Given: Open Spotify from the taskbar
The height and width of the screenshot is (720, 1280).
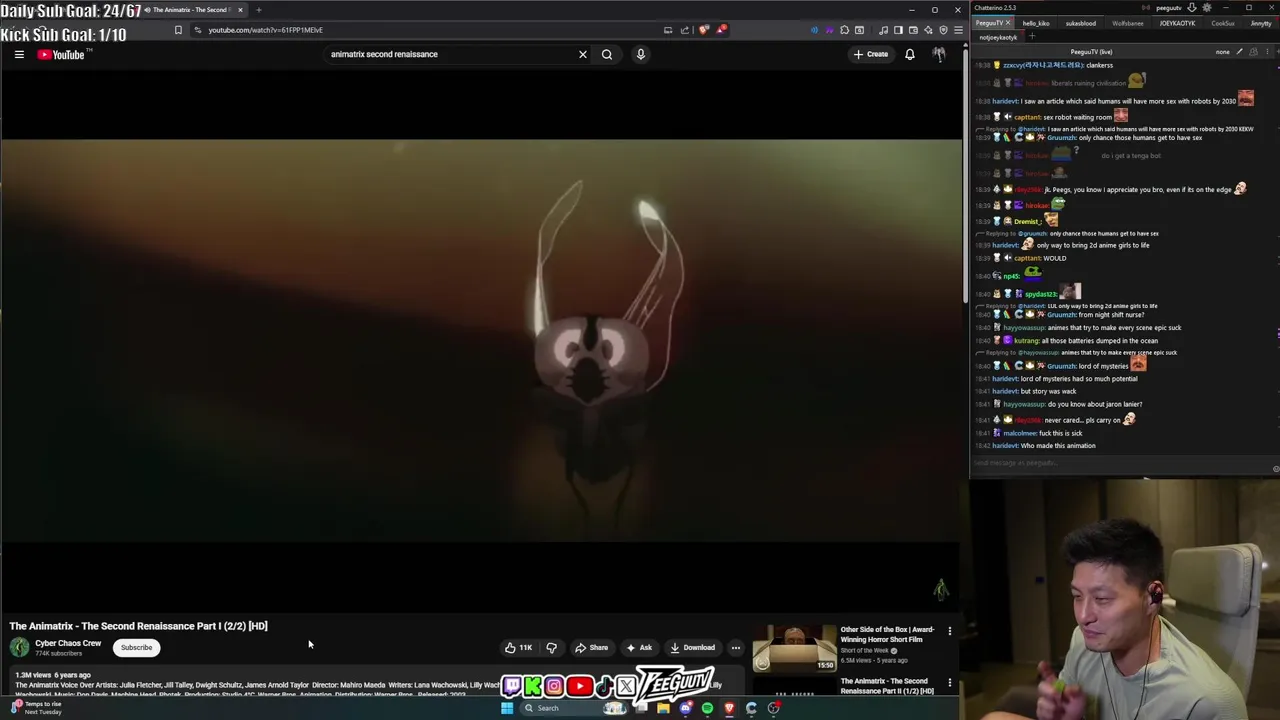Looking at the screenshot, I should tap(707, 708).
